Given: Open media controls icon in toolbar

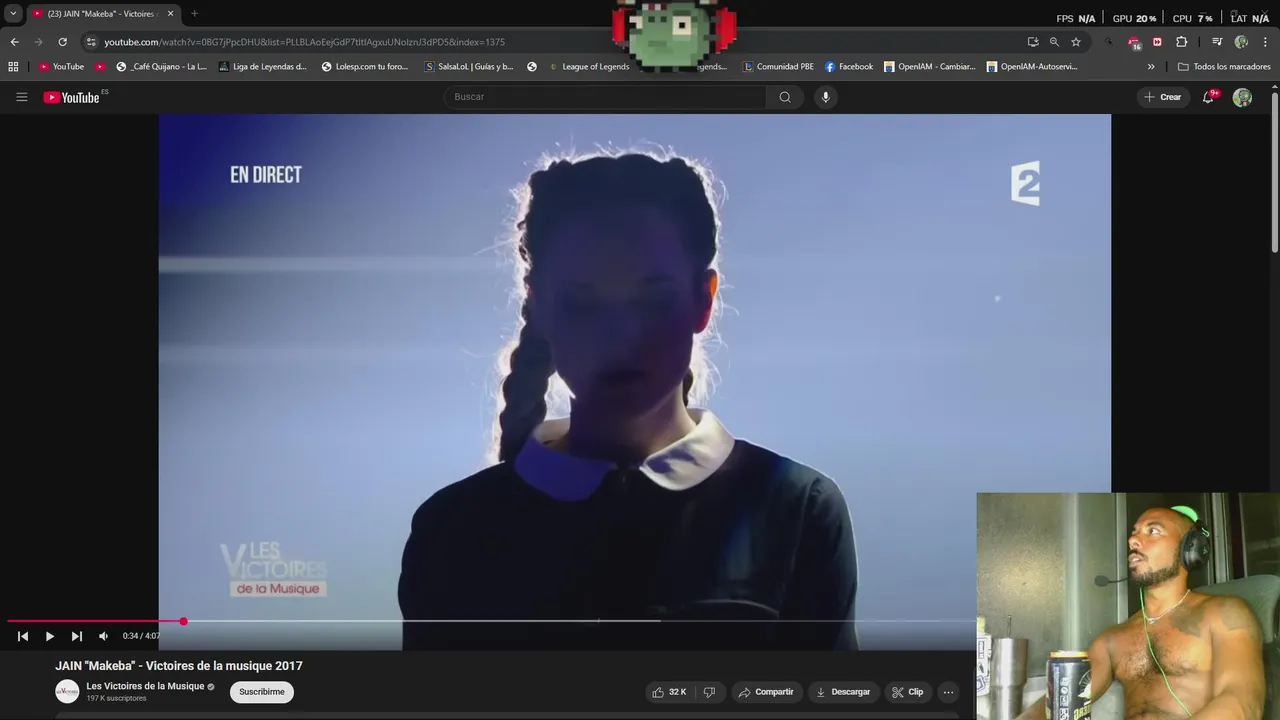Looking at the screenshot, I should point(1217,42).
